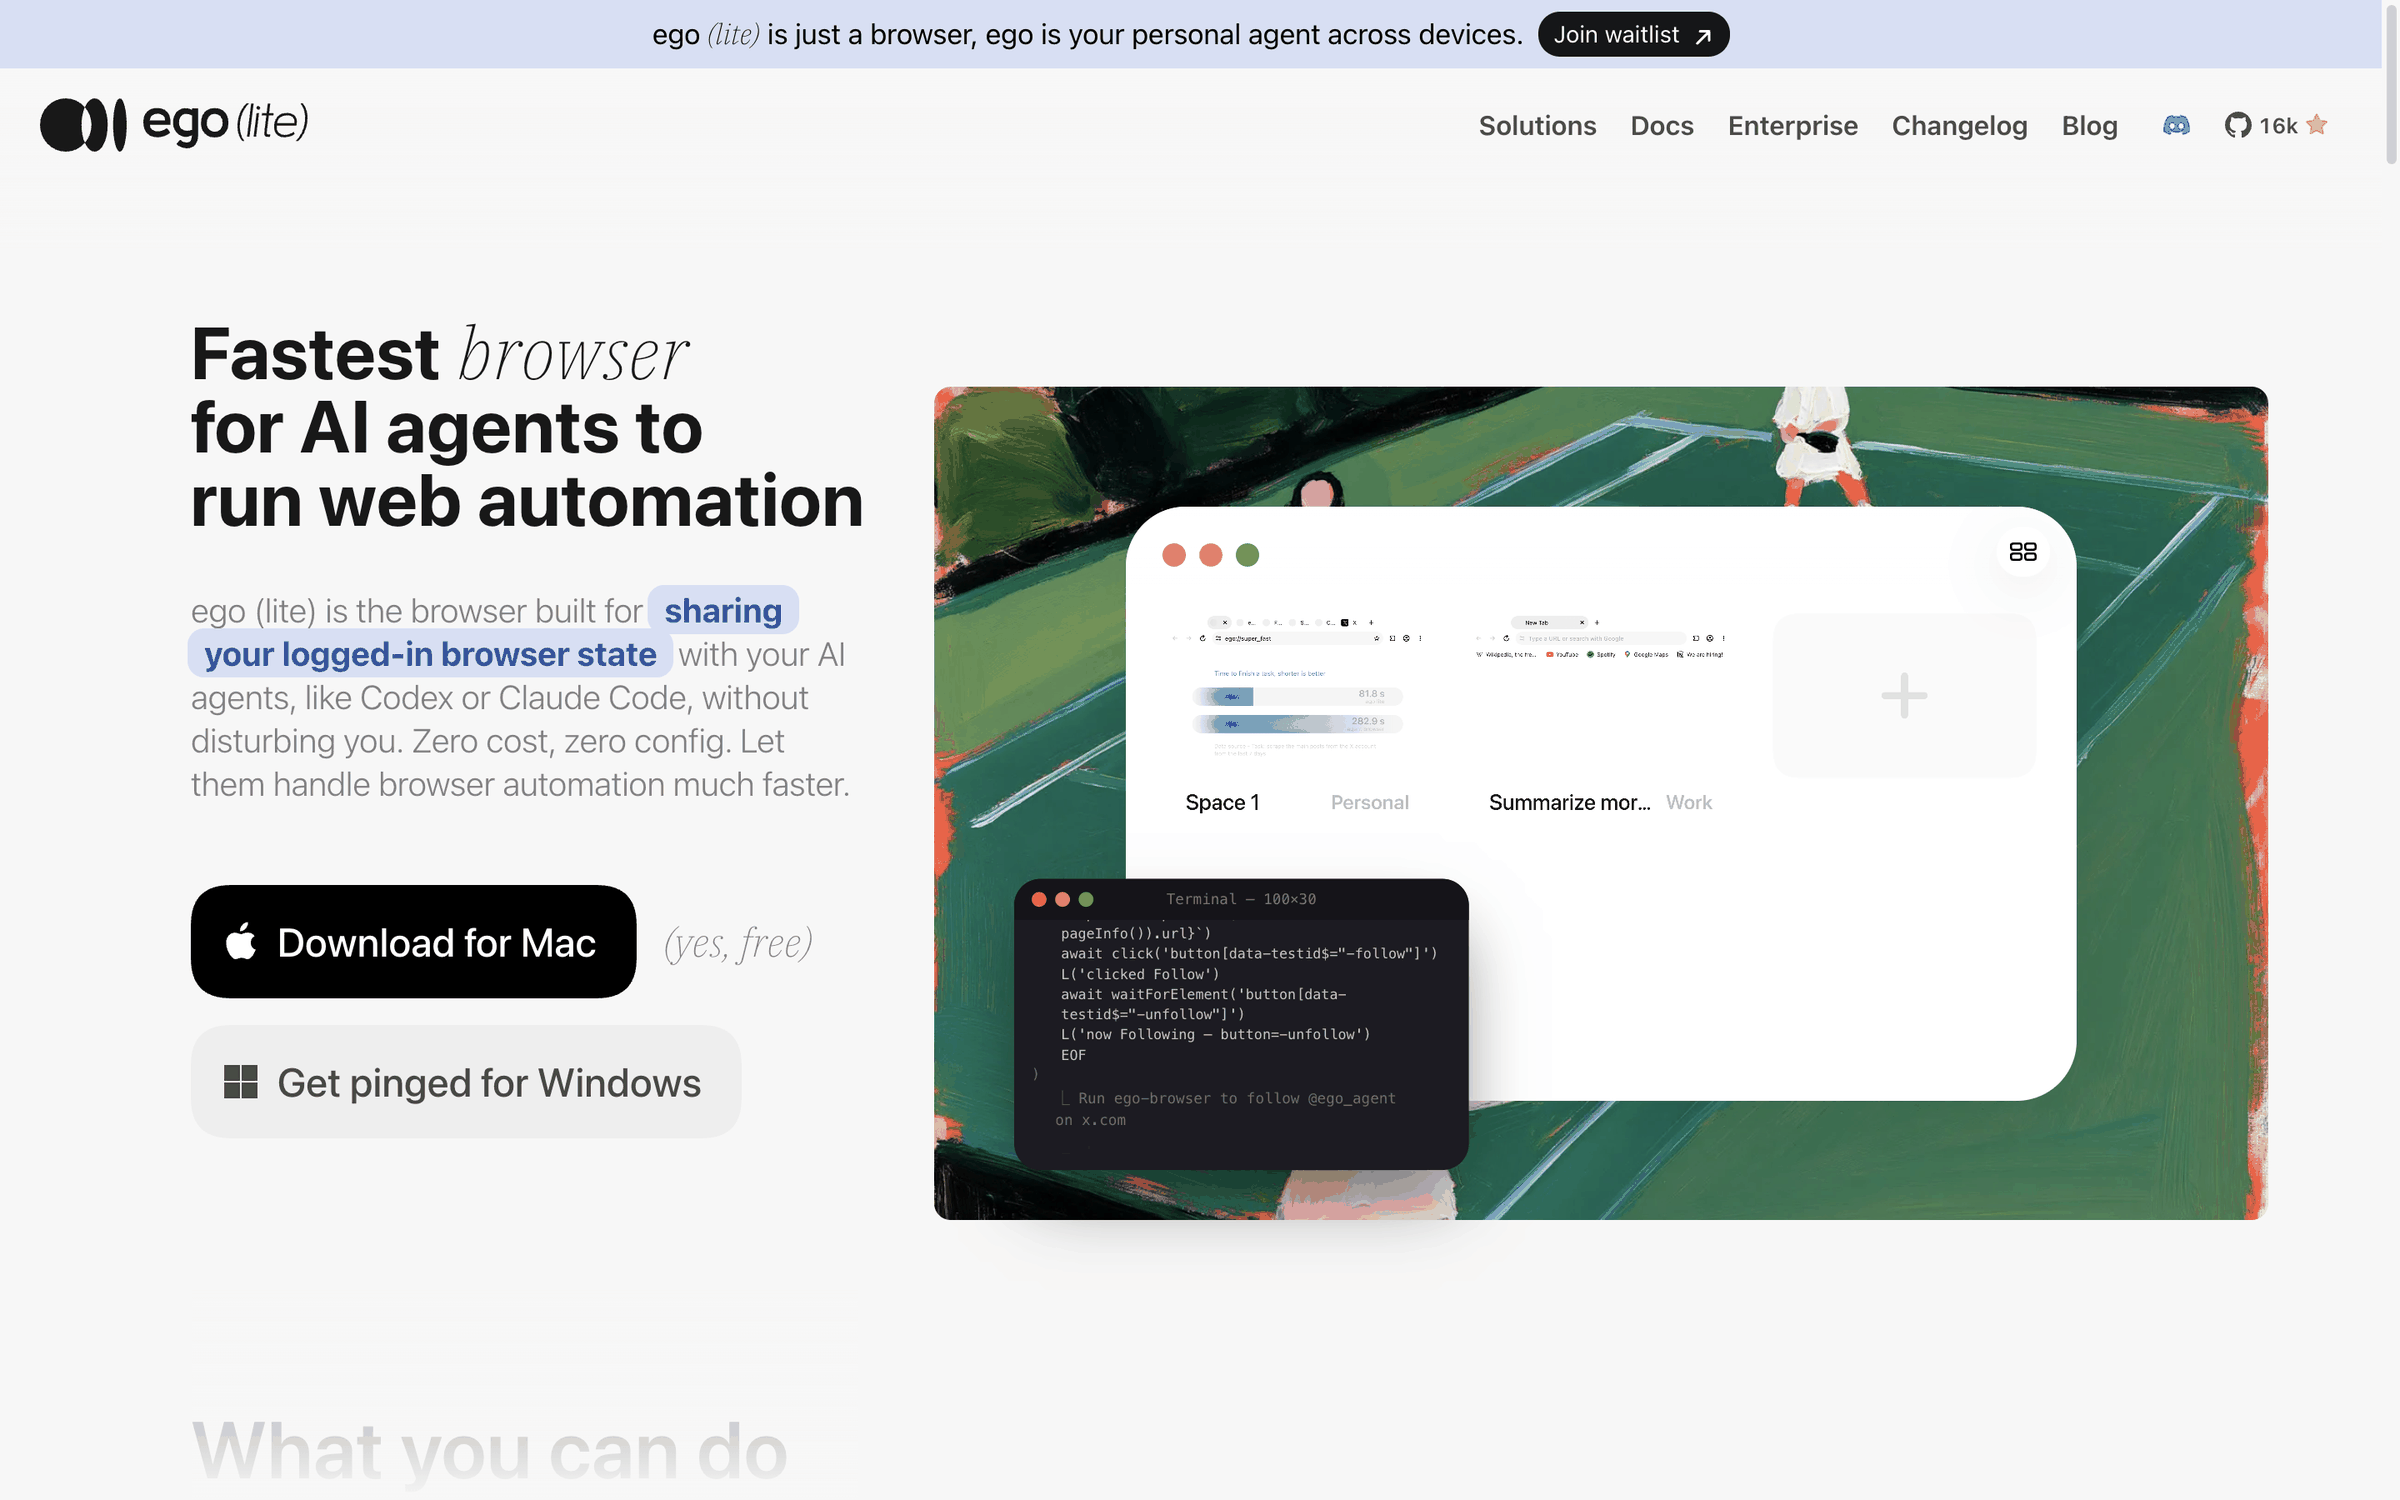Click the "What you can do" heading

point(490,1451)
